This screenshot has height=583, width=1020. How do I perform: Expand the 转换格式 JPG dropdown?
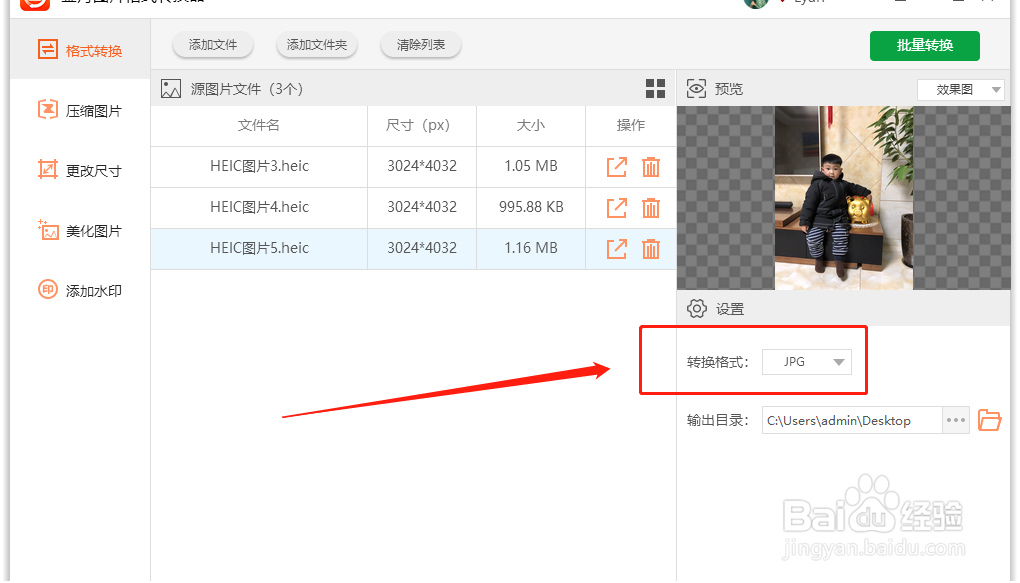pos(807,362)
